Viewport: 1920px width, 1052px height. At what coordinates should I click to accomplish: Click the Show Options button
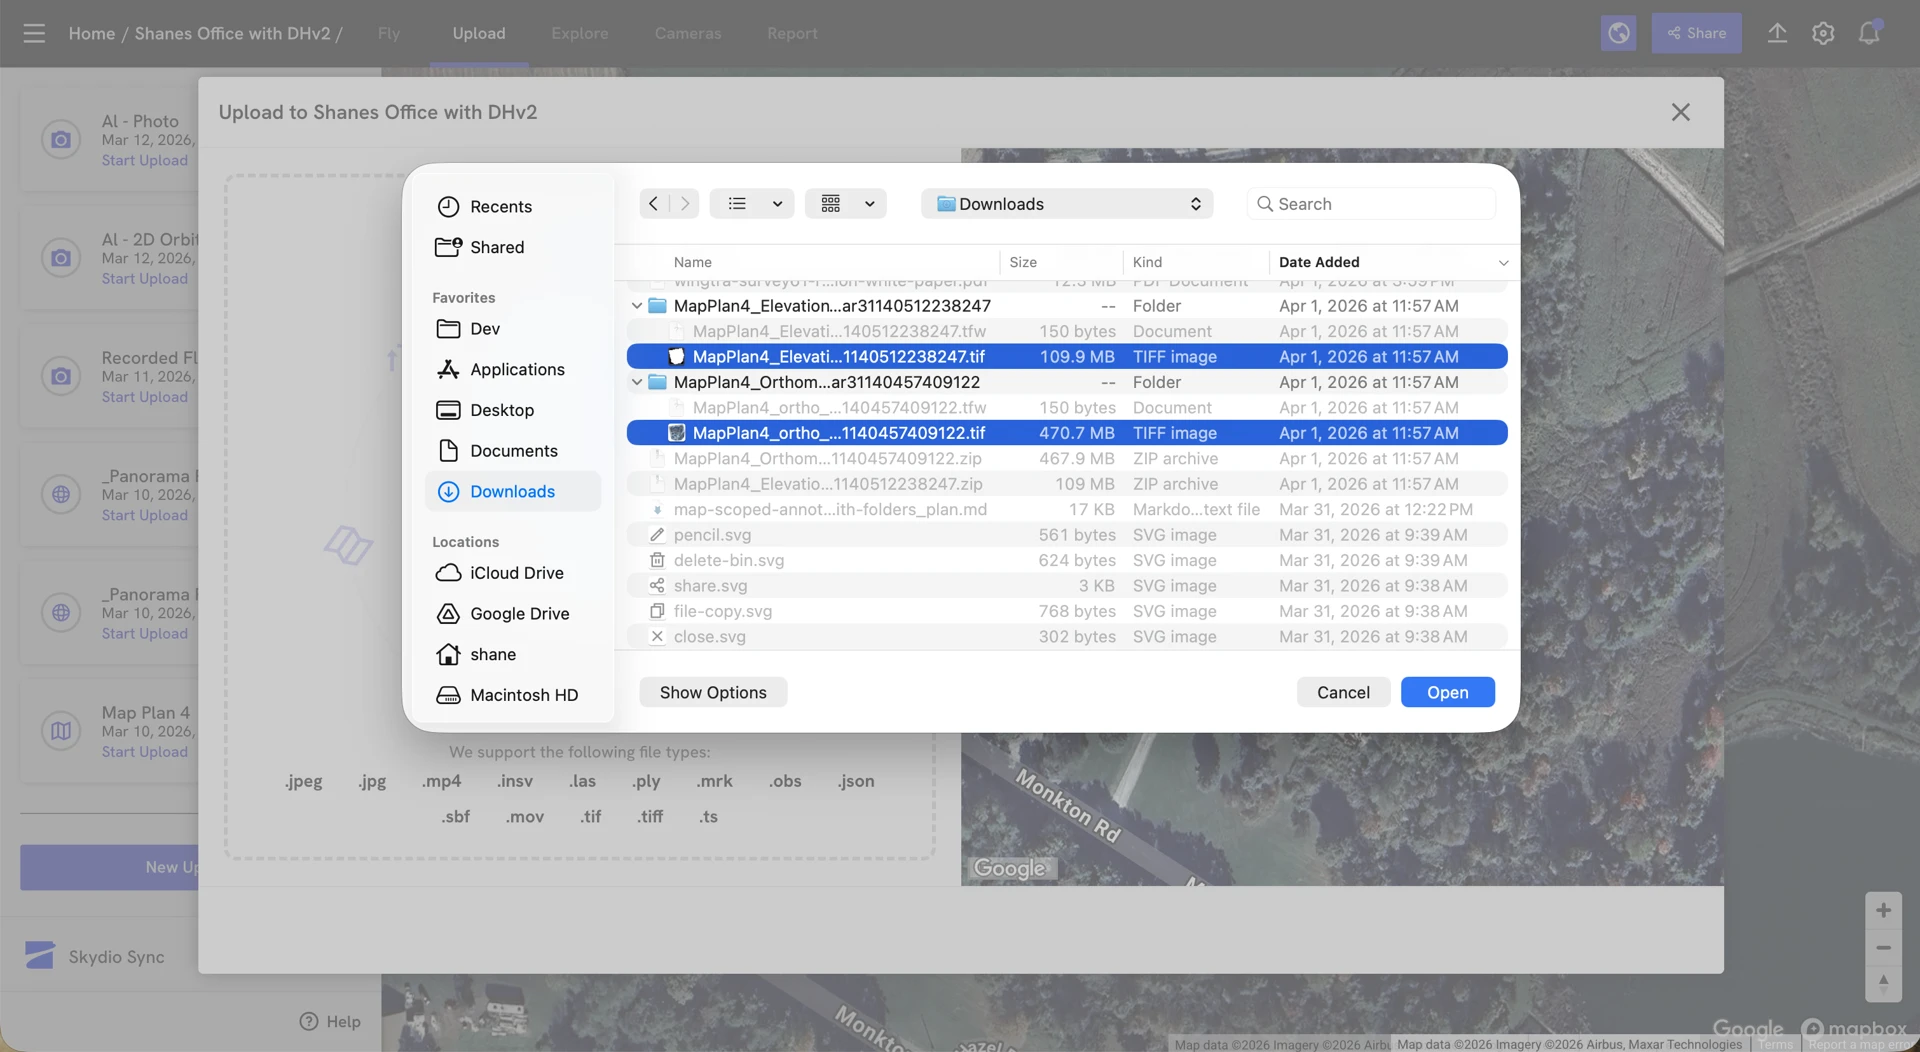pyautogui.click(x=712, y=691)
